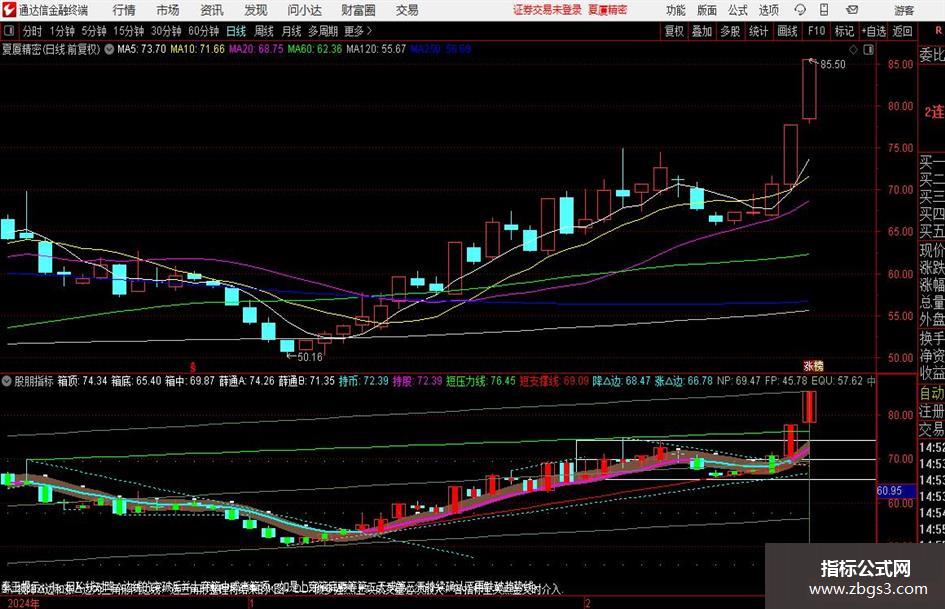Select the 周线 weekly period tab
The width and height of the screenshot is (945, 609).
pos(263,31)
